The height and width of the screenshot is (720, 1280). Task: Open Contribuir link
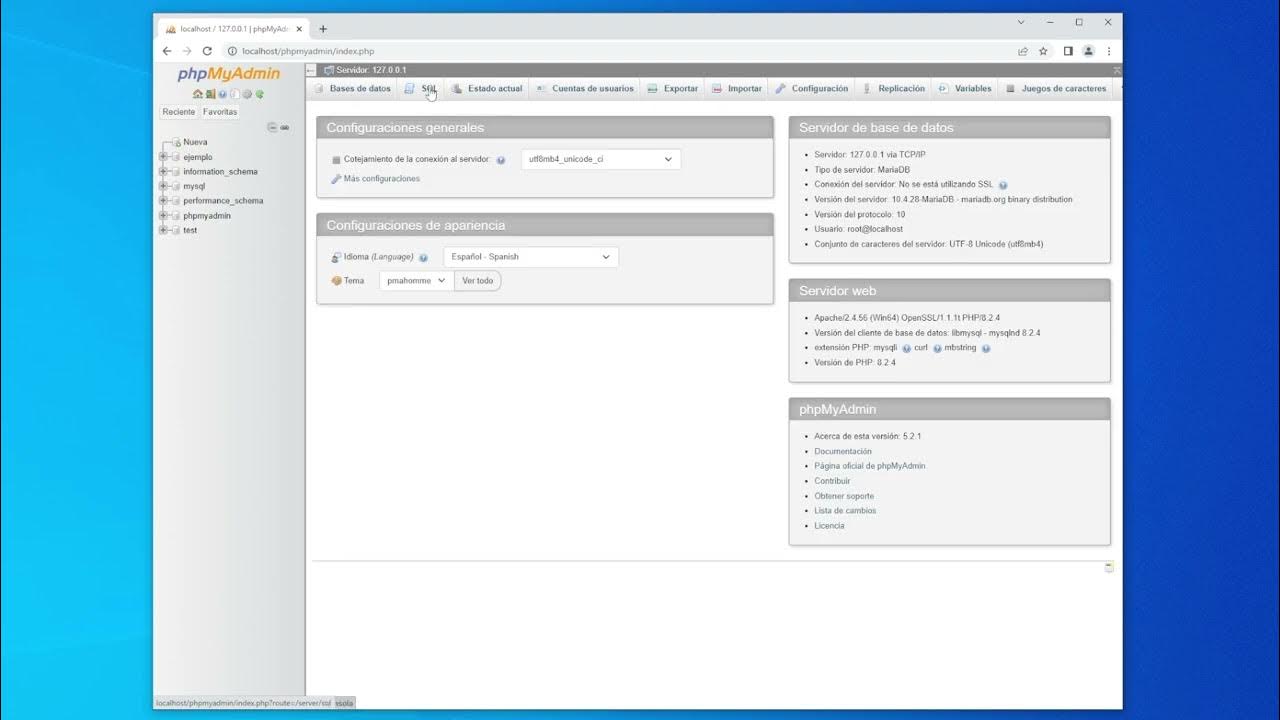click(832, 481)
